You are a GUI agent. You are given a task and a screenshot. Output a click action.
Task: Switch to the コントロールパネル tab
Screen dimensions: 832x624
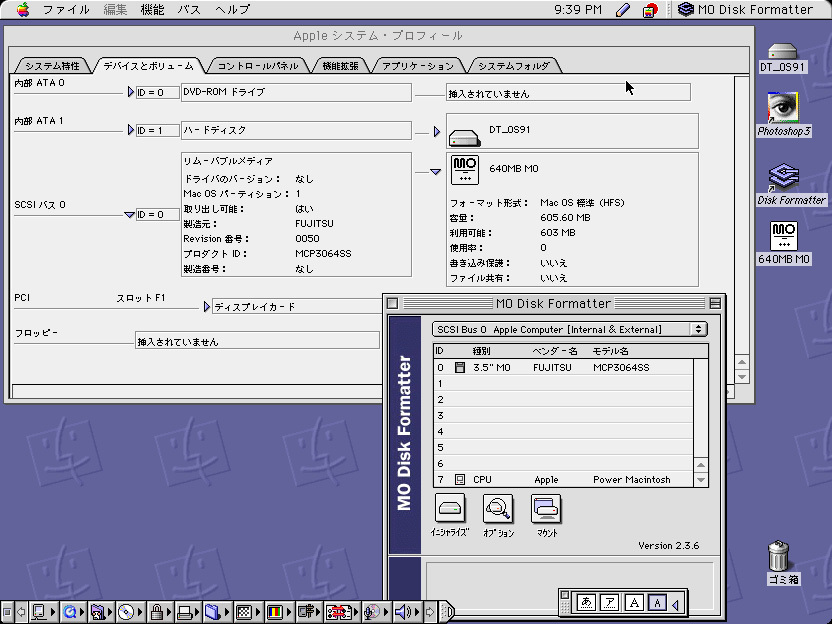pyautogui.click(x=258, y=66)
